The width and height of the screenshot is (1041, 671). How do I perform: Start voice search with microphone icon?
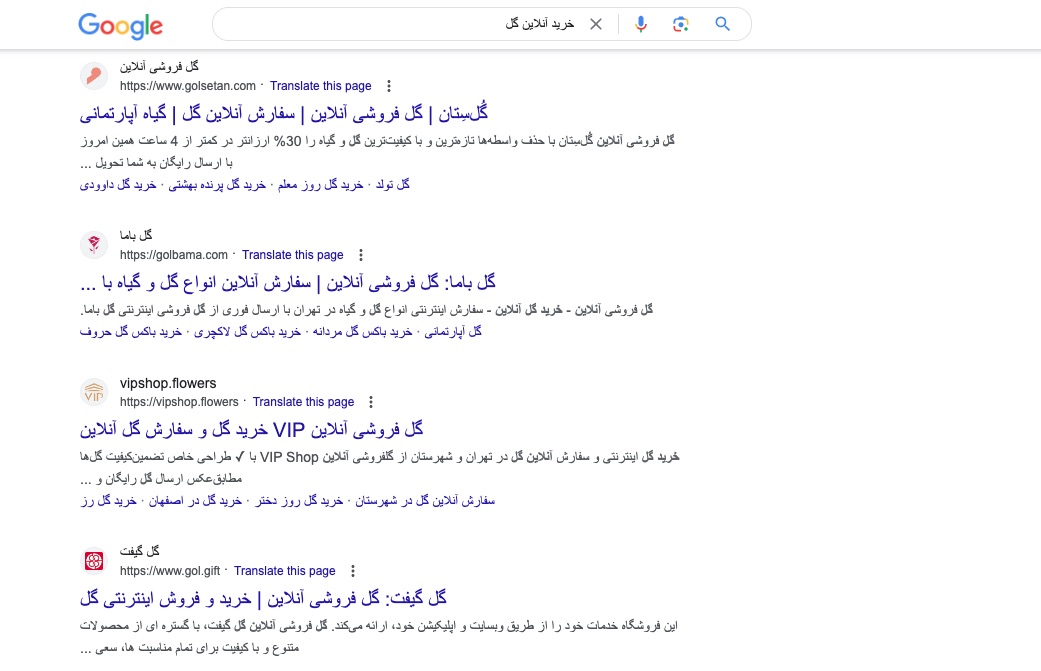point(640,24)
